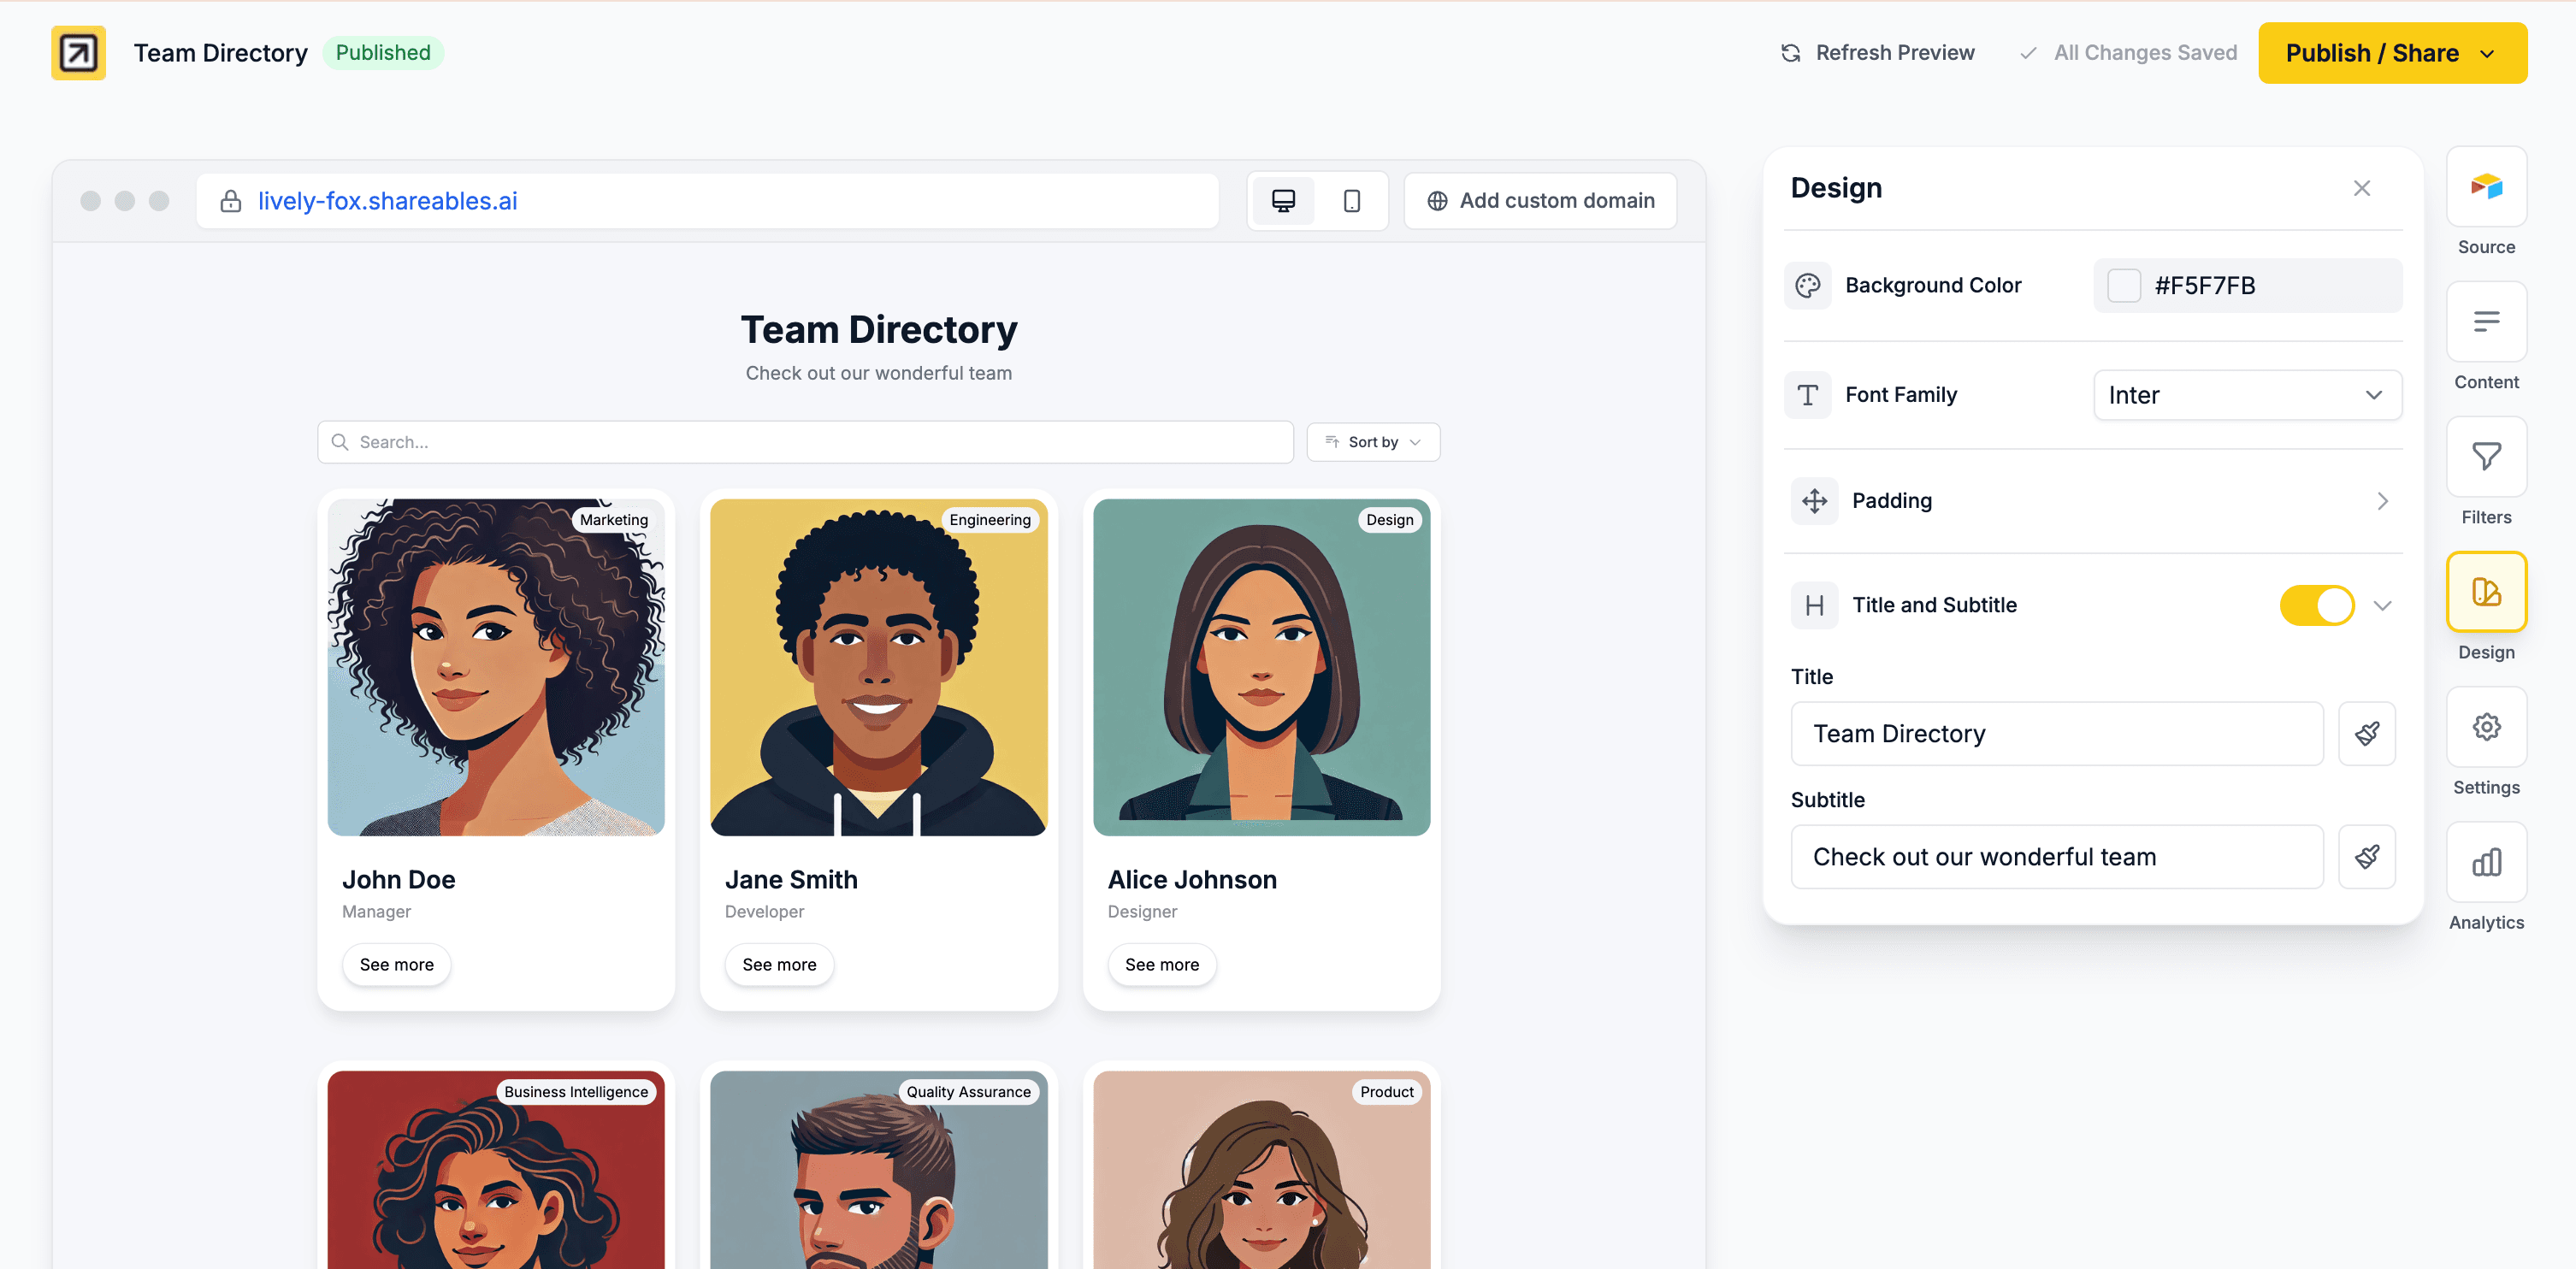Click the Publish / Share button
This screenshot has height=1269, width=2576.
coord(2391,53)
